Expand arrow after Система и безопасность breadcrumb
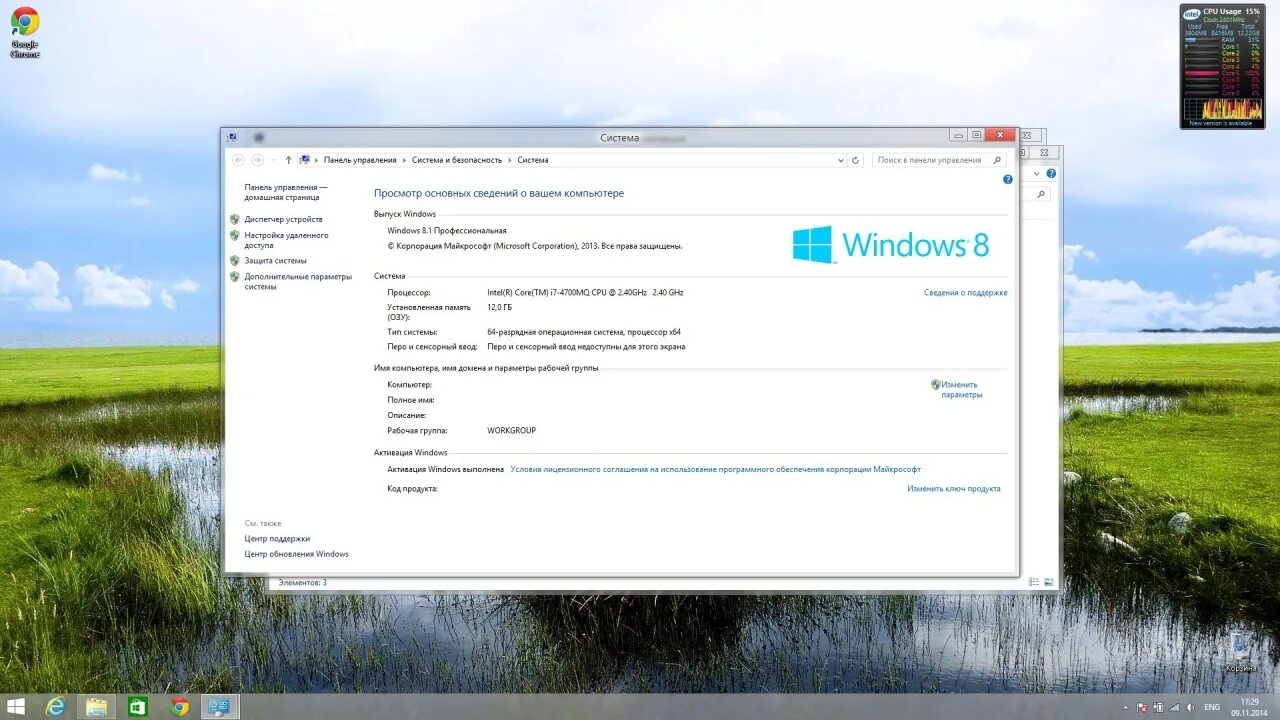The image size is (1280, 720). point(510,160)
